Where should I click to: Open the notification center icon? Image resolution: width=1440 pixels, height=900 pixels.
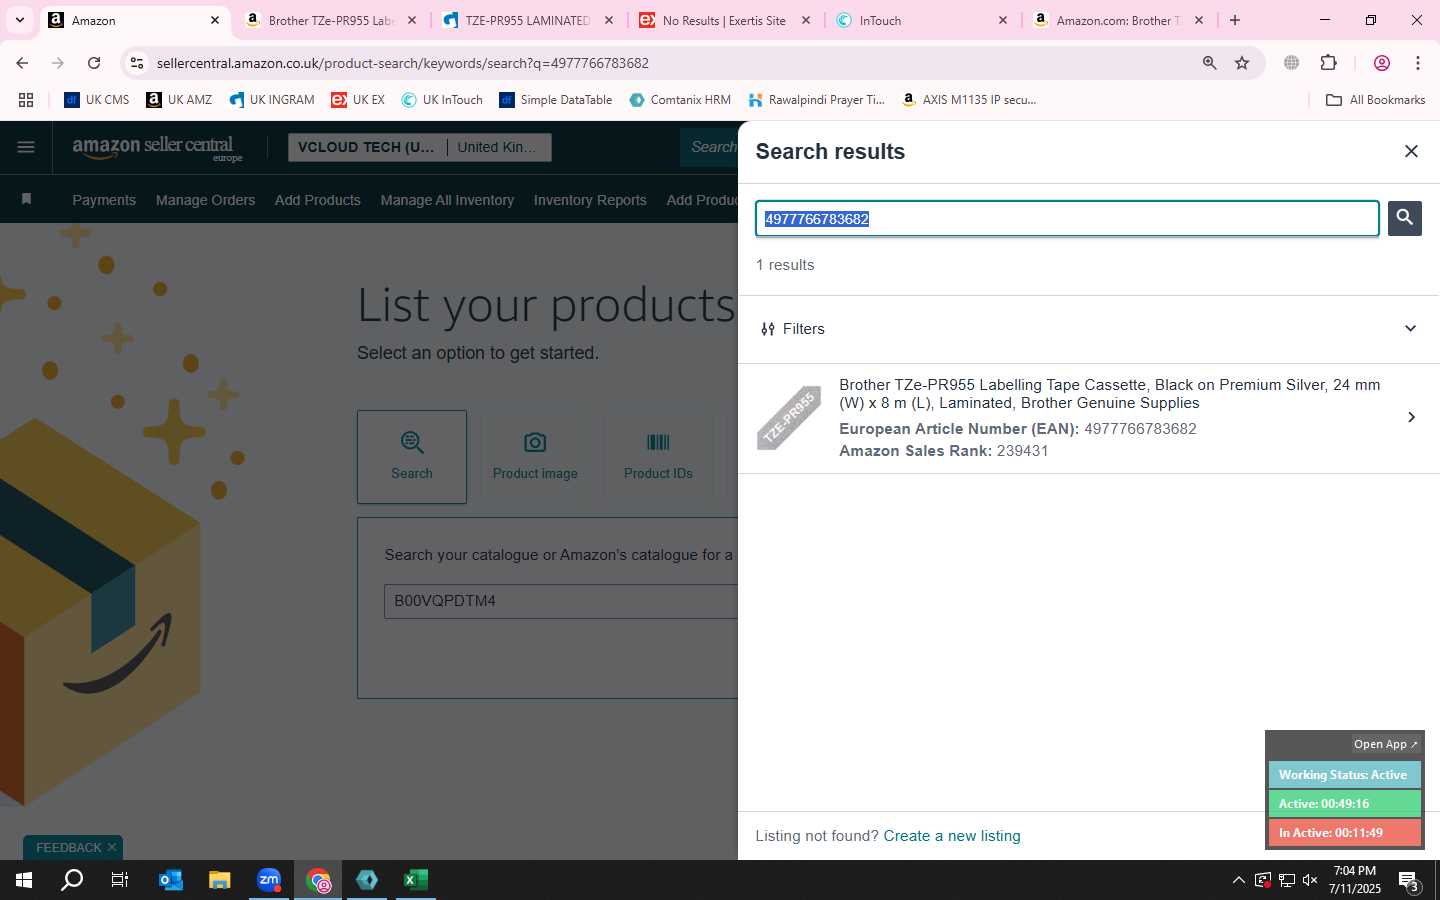tap(1409, 881)
